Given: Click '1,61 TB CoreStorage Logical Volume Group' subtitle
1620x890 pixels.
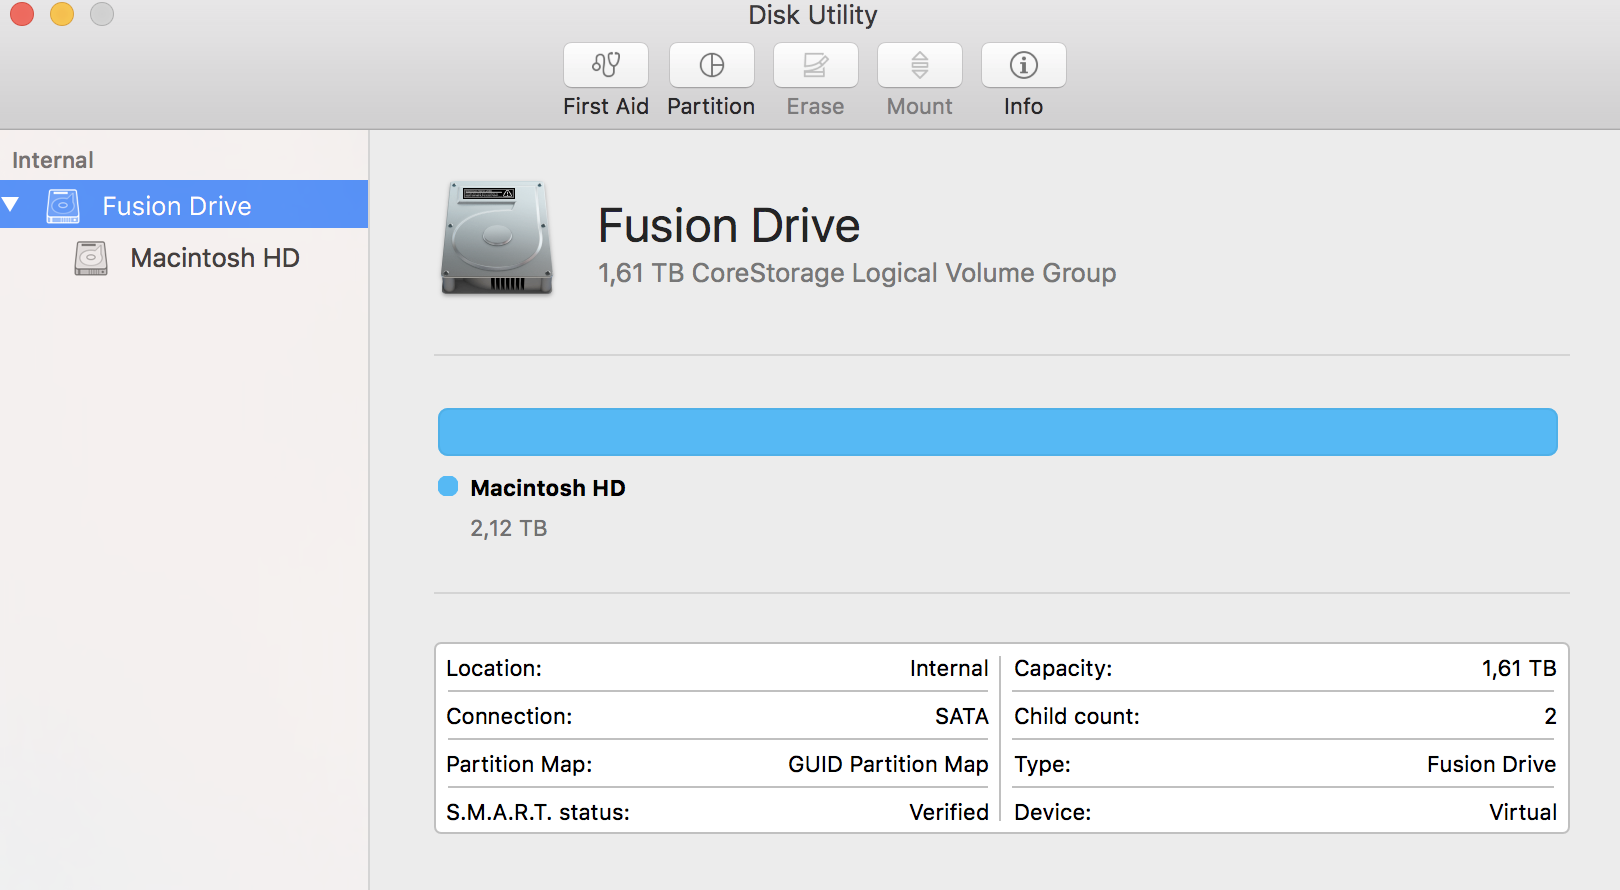Looking at the screenshot, I should tap(857, 273).
